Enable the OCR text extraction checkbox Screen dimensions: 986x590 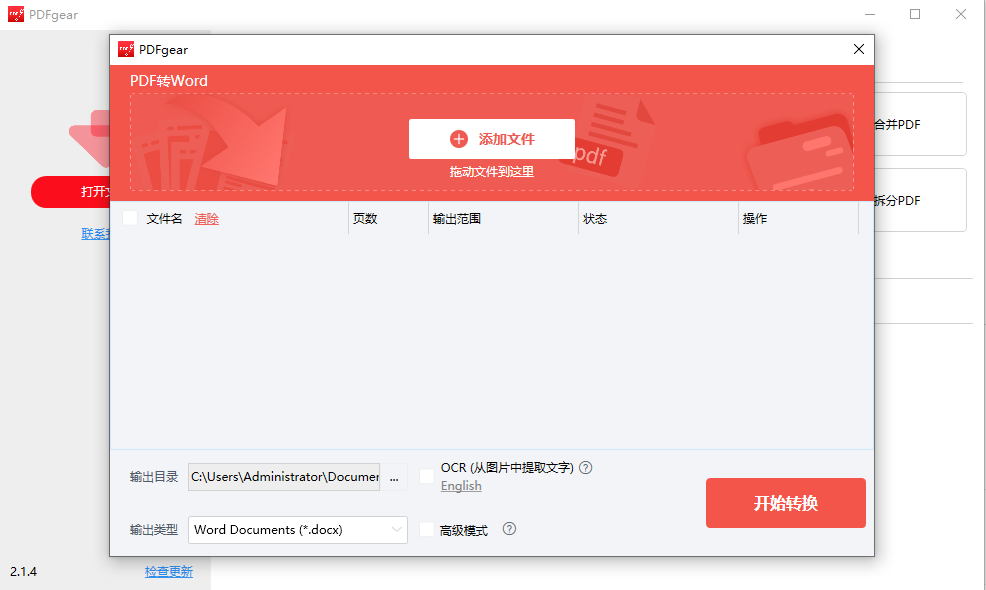427,475
